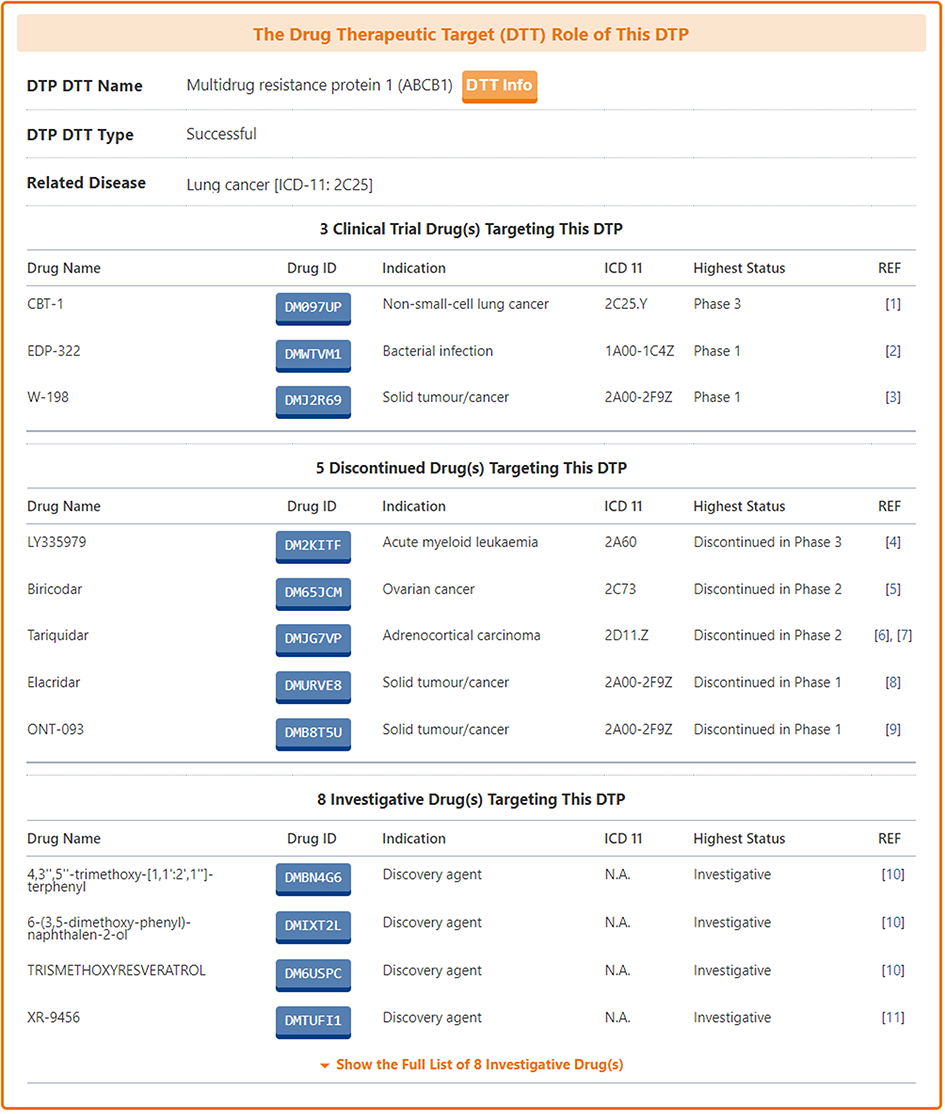Click drug ID DM097UP for CBT-1
The height and width of the screenshot is (1114, 945).
click(313, 308)
